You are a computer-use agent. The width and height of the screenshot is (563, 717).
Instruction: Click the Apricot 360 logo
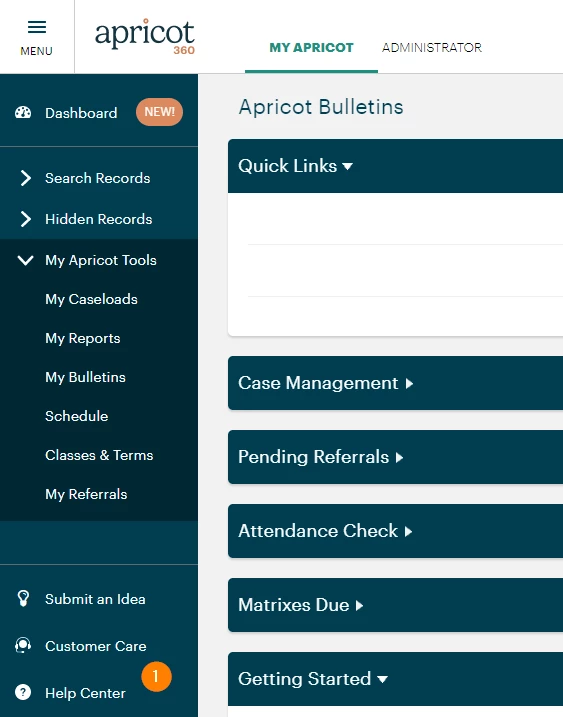click(145, 37)
